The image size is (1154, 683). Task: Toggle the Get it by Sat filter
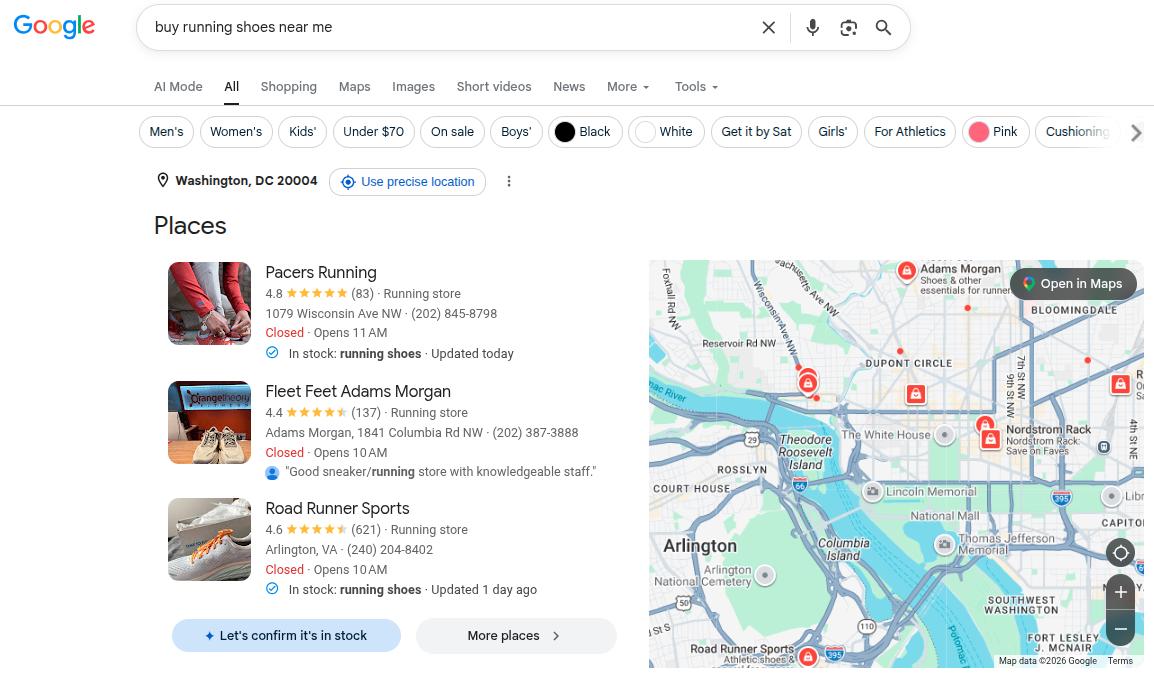click(x=756, y=132)
